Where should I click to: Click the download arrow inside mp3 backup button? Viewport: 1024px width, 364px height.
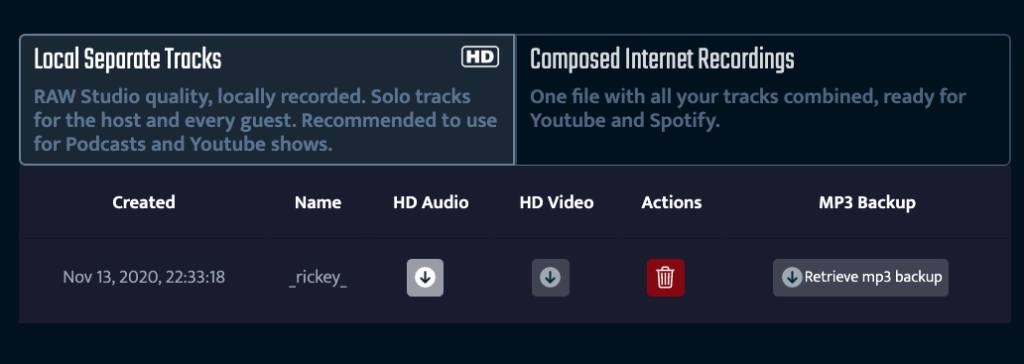click(792, 277)
